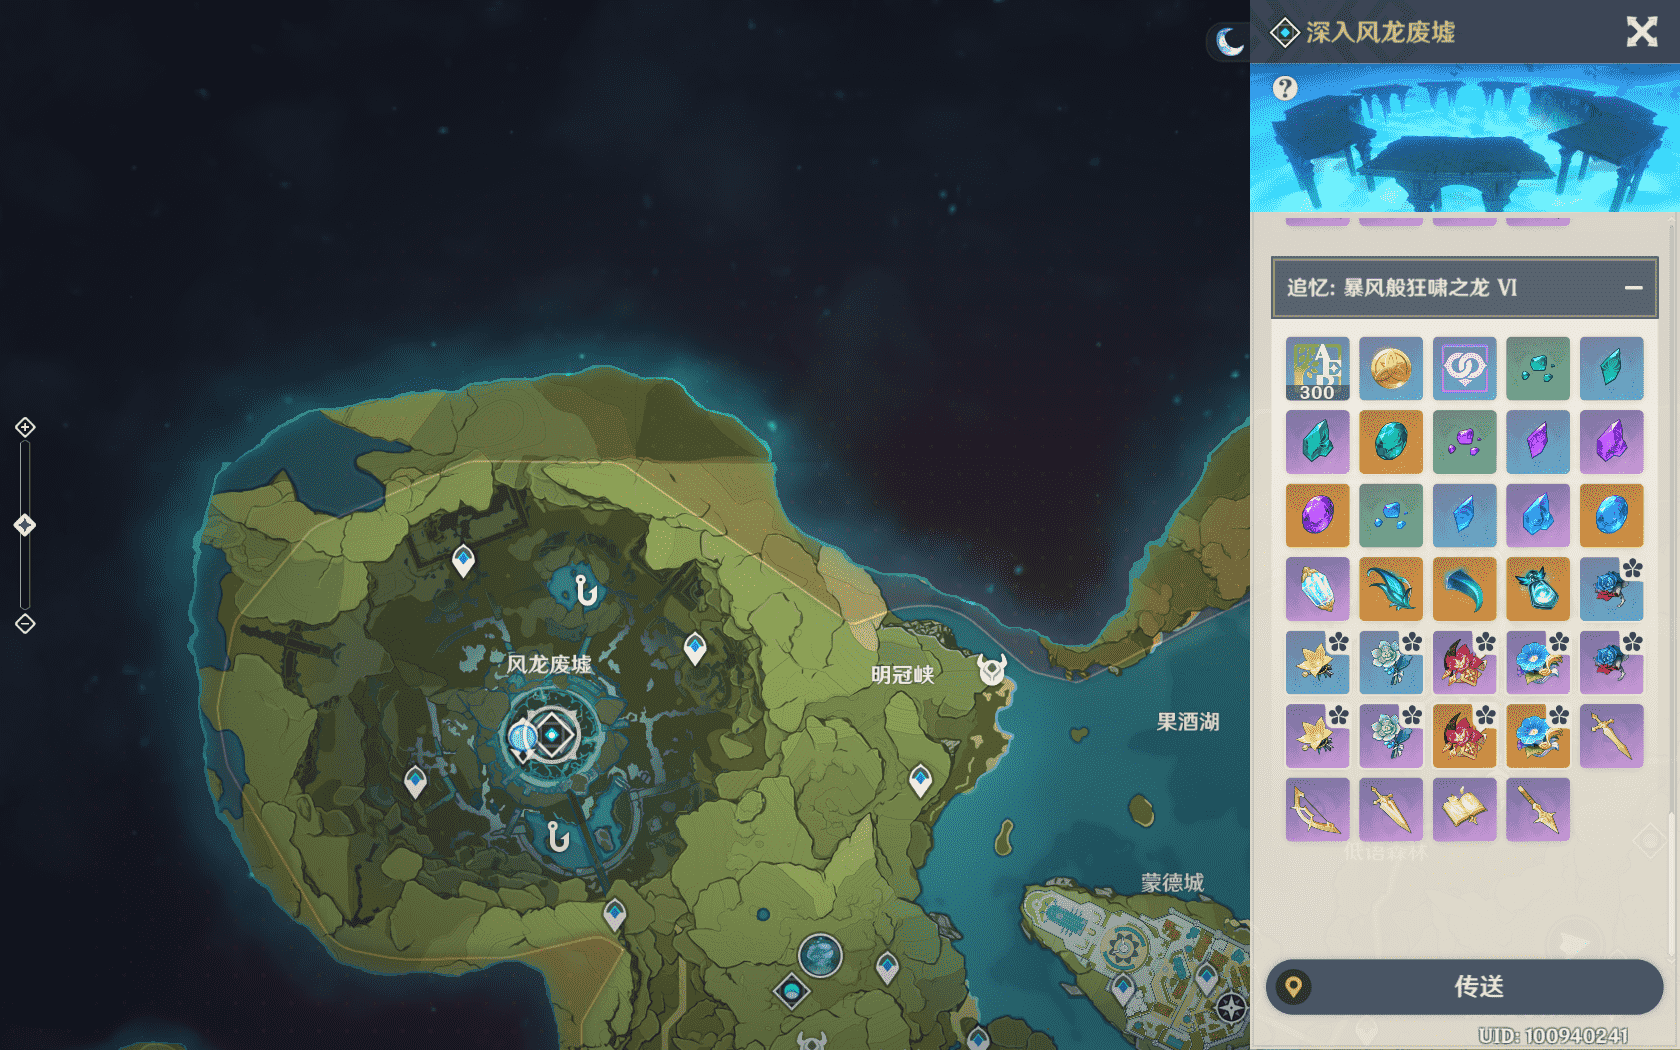Select the teal turquoise chunk on purple

[1317, 442]
